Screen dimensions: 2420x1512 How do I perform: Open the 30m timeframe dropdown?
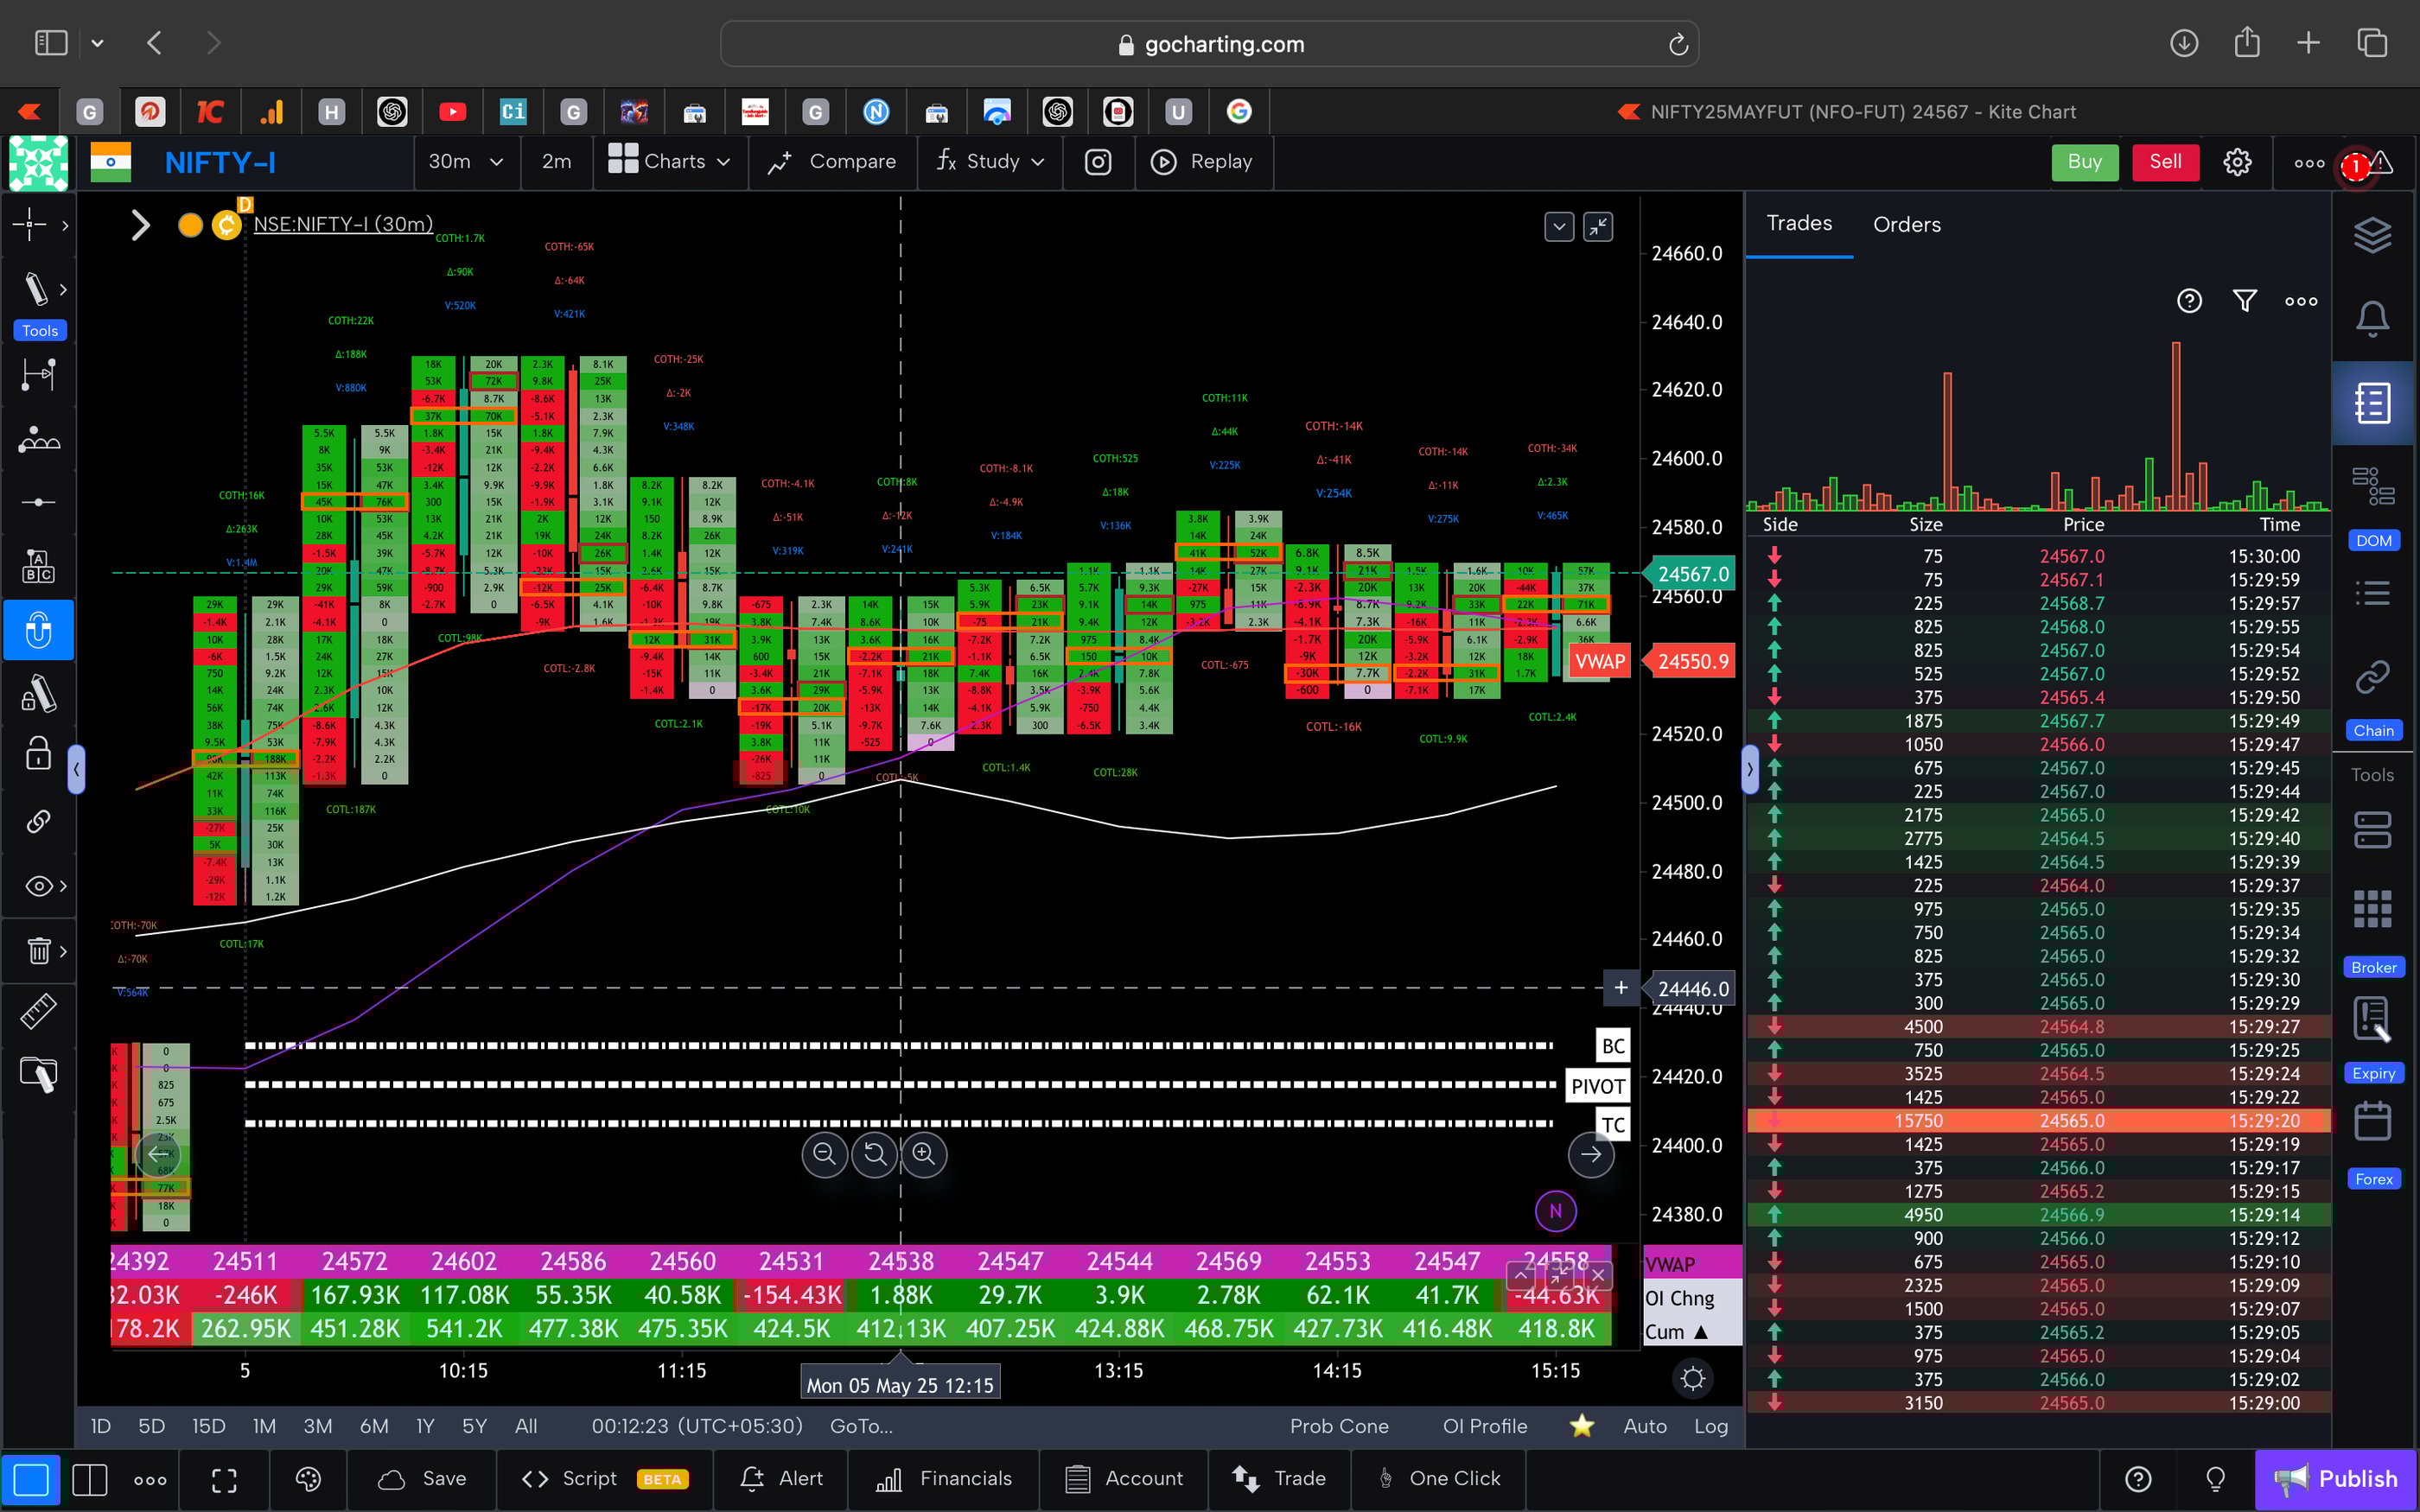point(466,162)
